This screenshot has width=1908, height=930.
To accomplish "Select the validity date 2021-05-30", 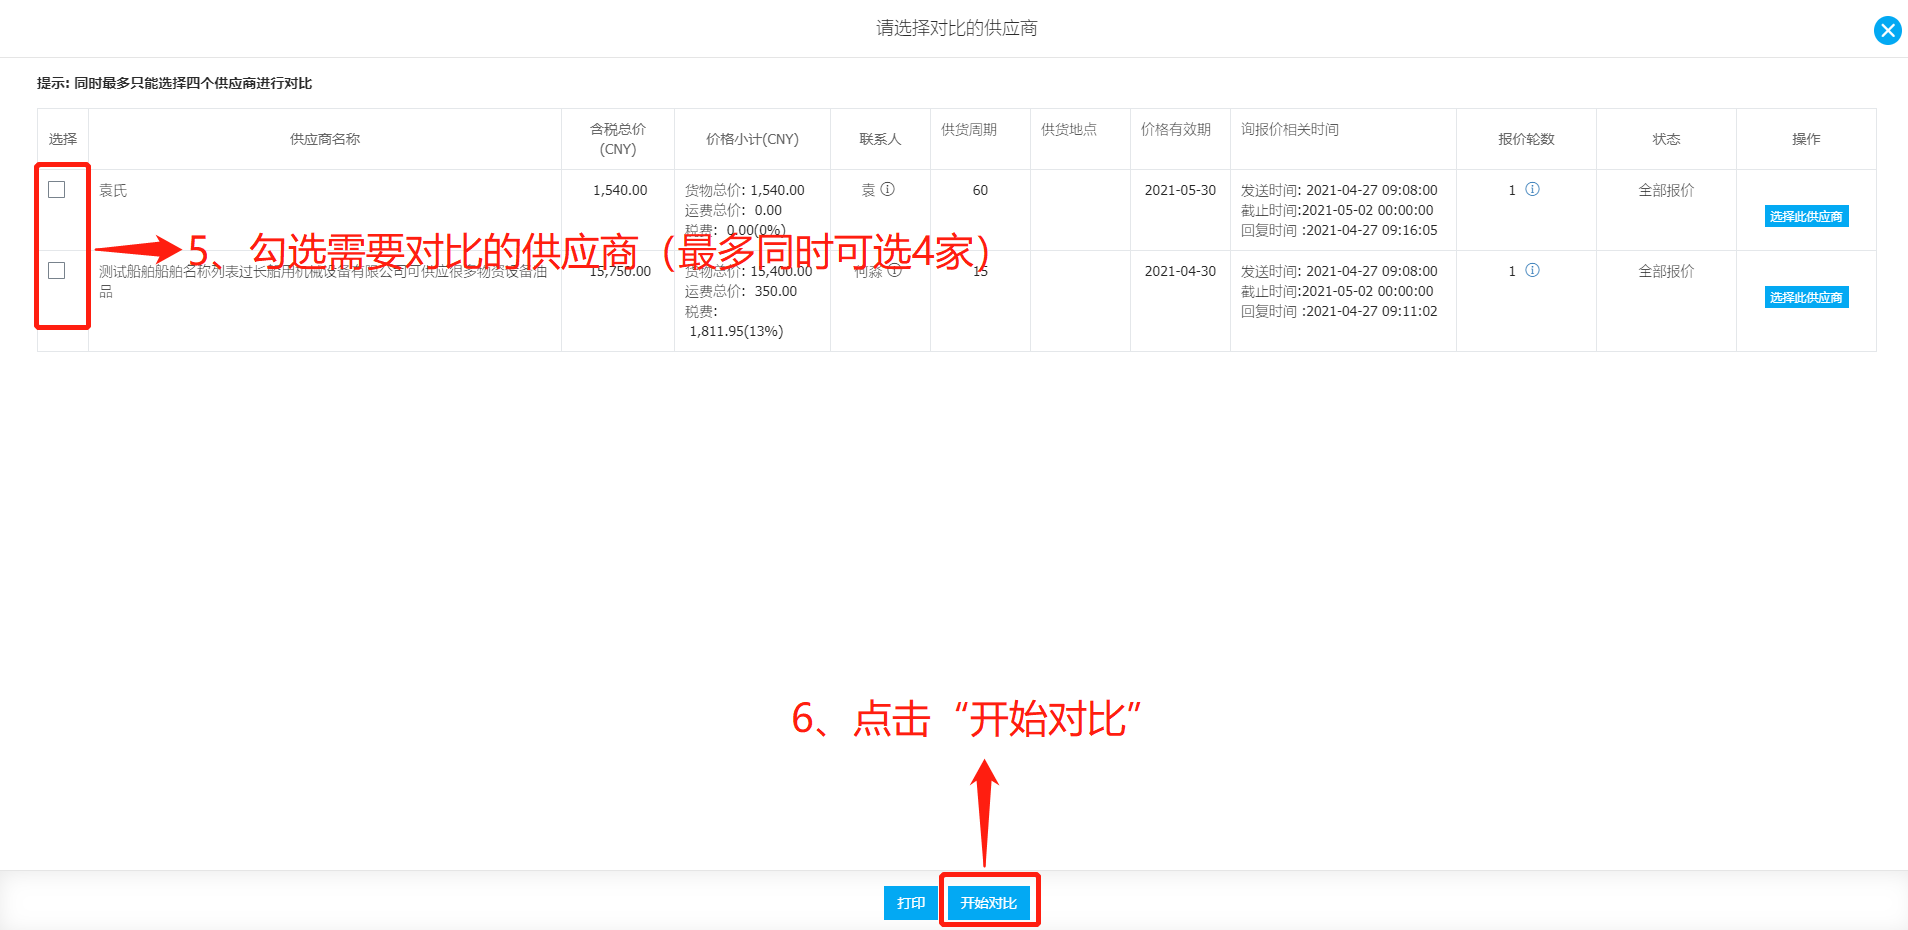I will tap(1180, 190).
